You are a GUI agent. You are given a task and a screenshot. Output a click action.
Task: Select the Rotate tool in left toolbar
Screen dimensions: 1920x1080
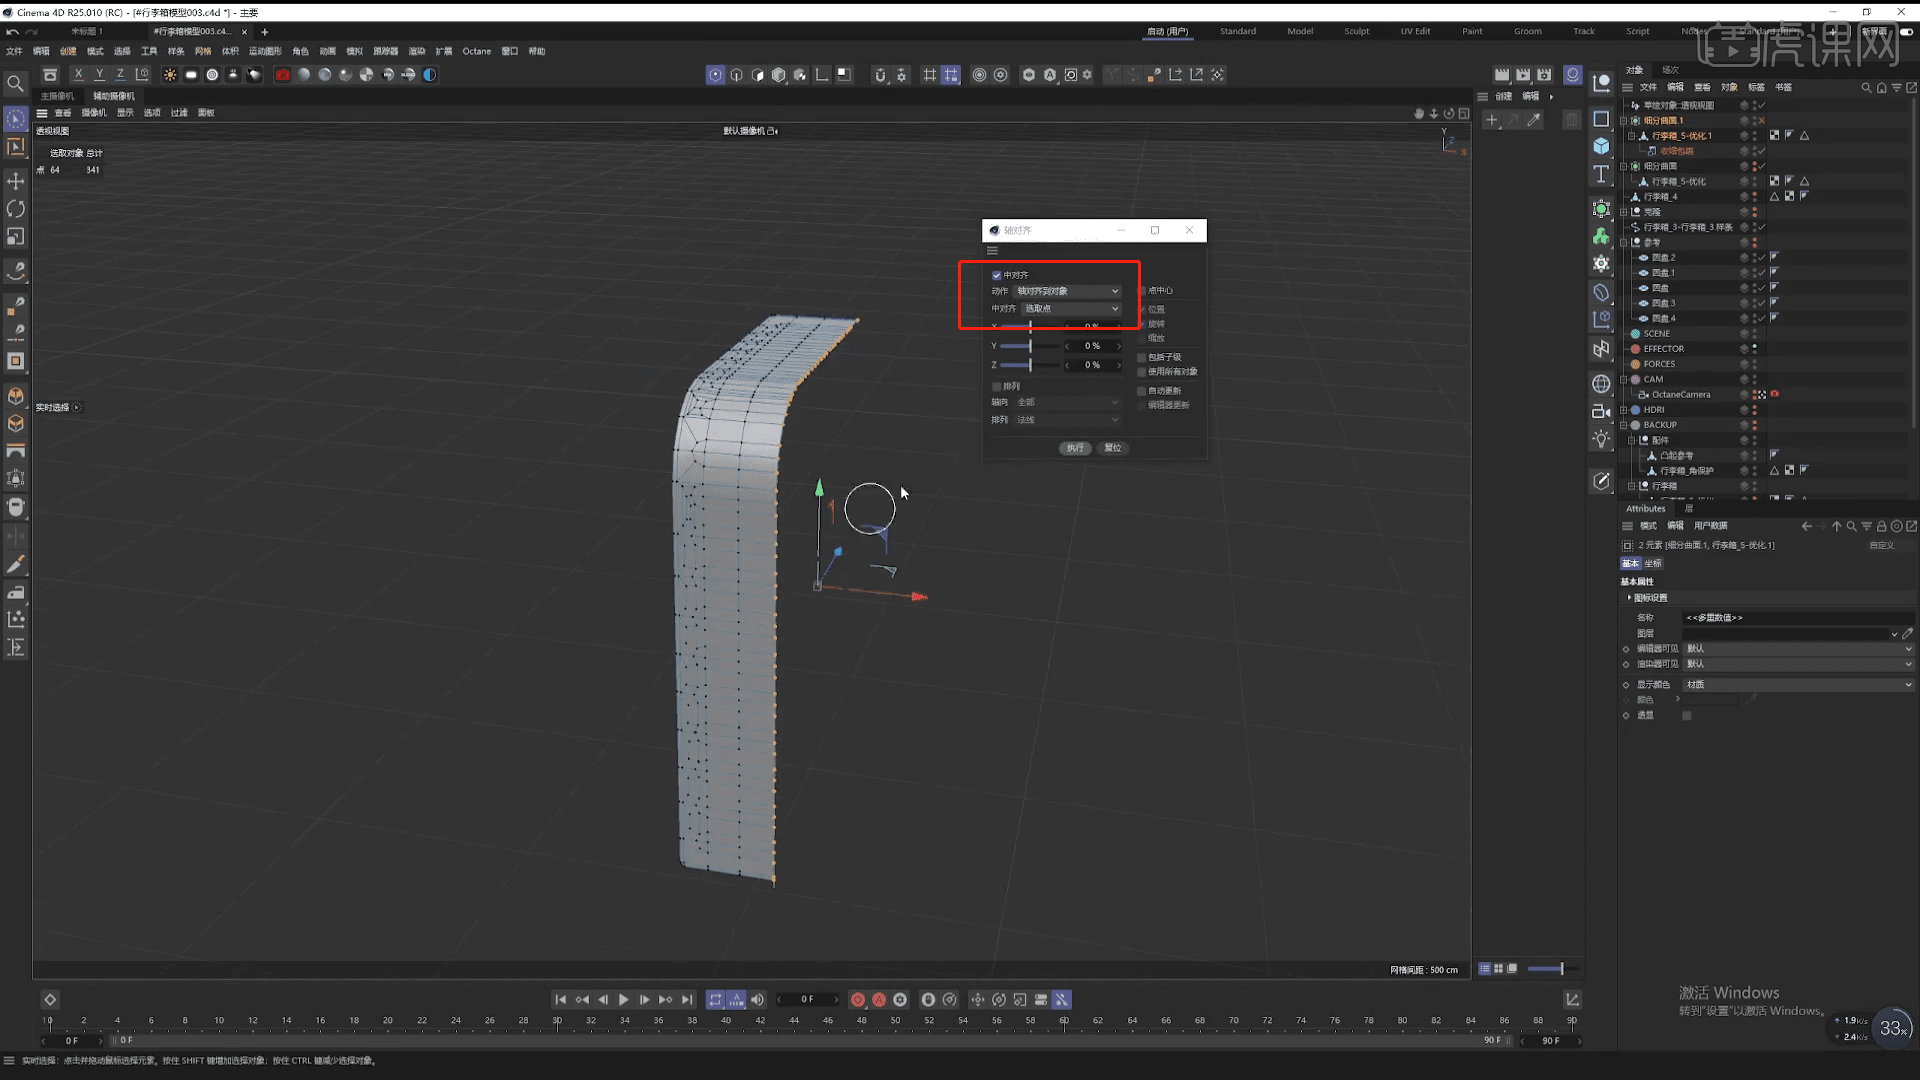[15, 209]
